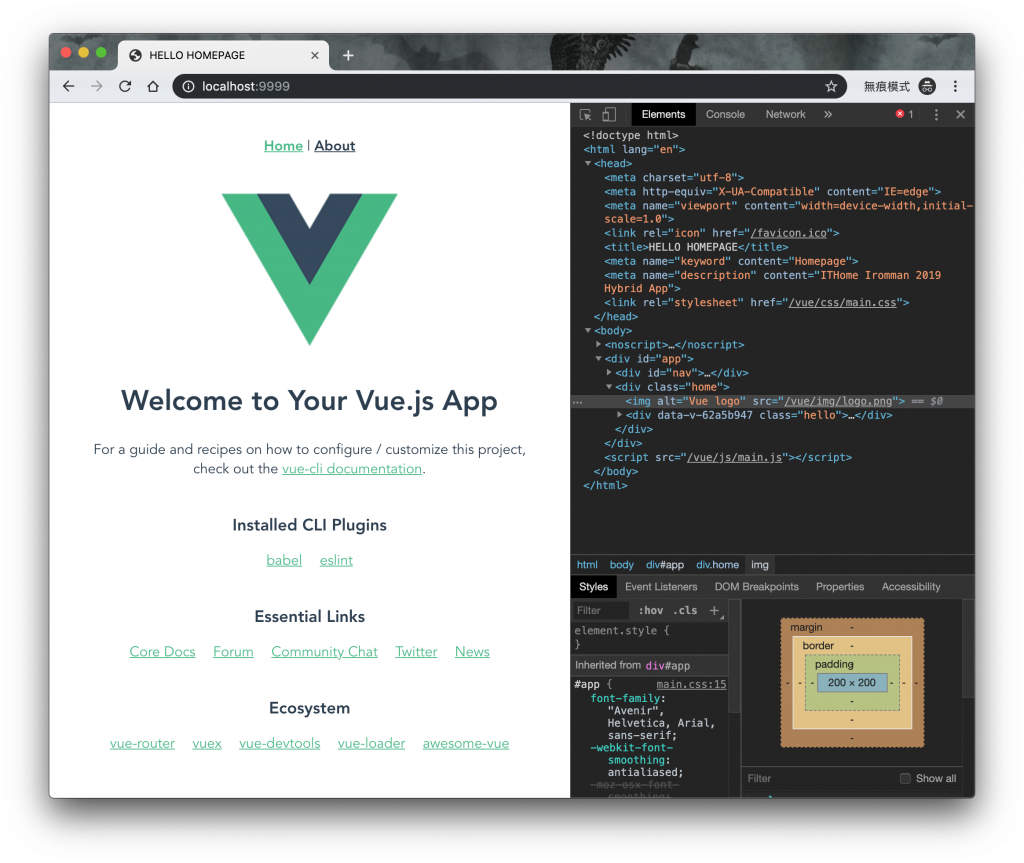
Task: Expand the div id="nav" node
Action: coord(609,372)
